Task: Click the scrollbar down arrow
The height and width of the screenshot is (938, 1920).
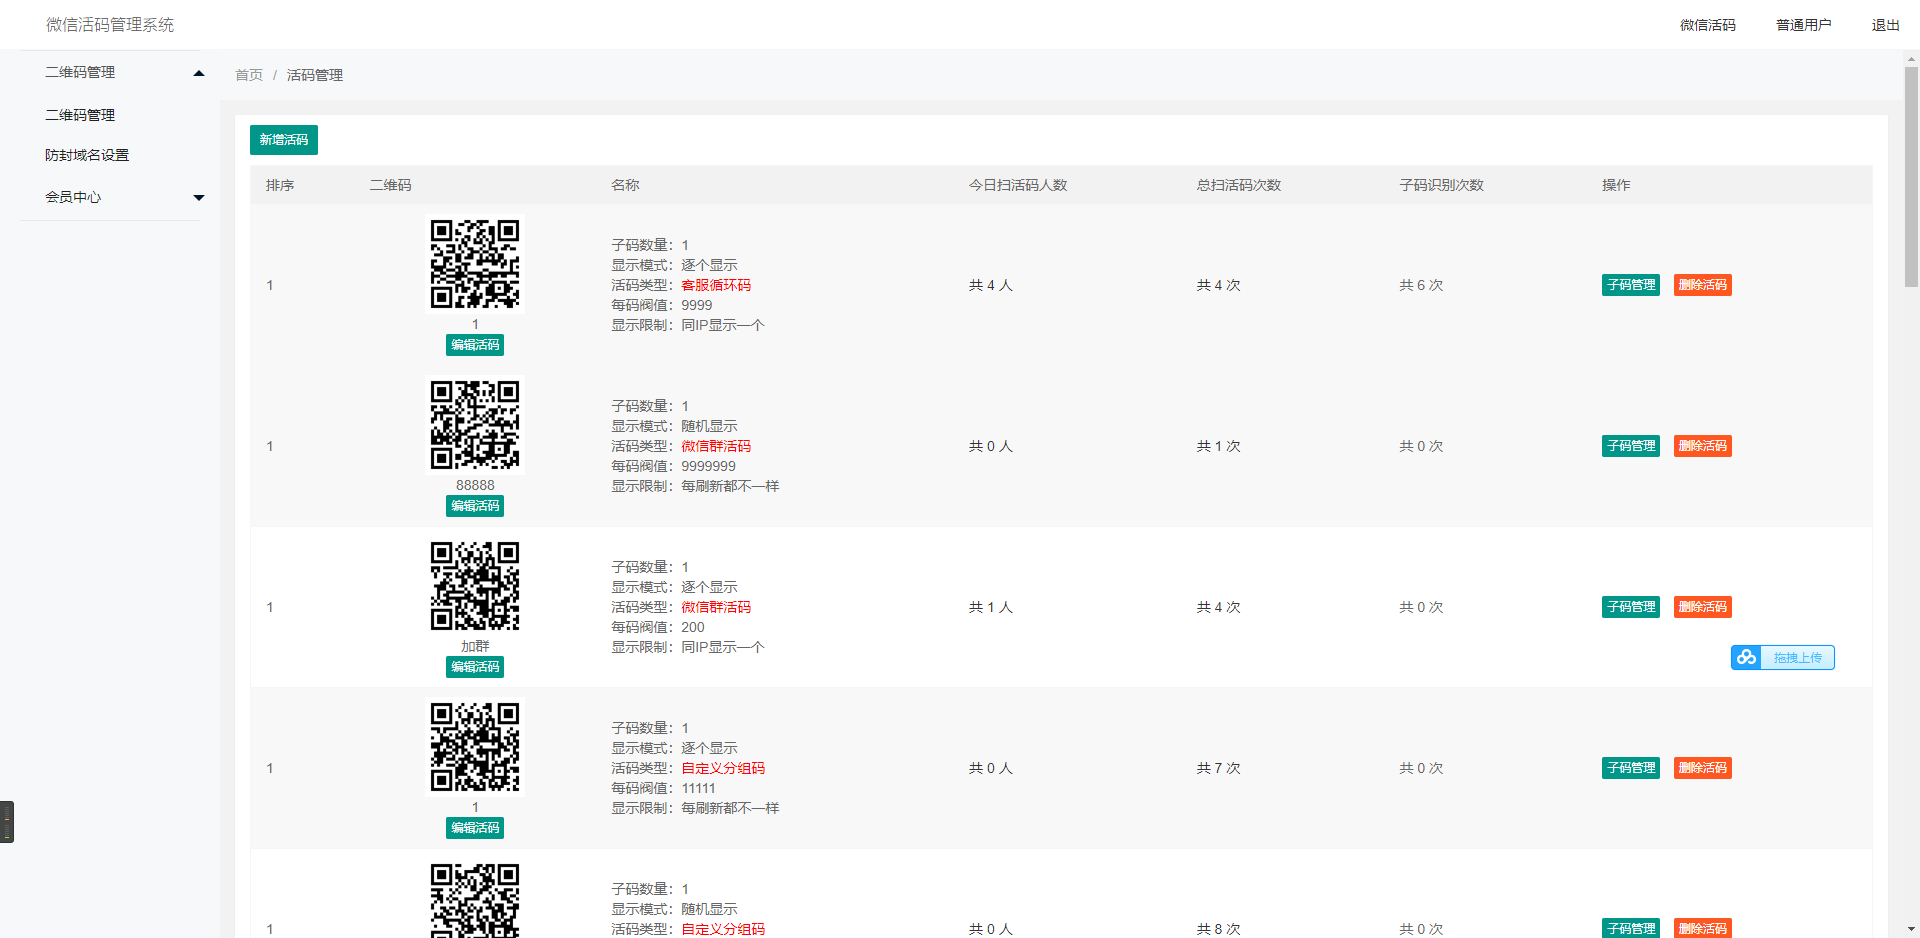Action: (x=1911, y=929)
